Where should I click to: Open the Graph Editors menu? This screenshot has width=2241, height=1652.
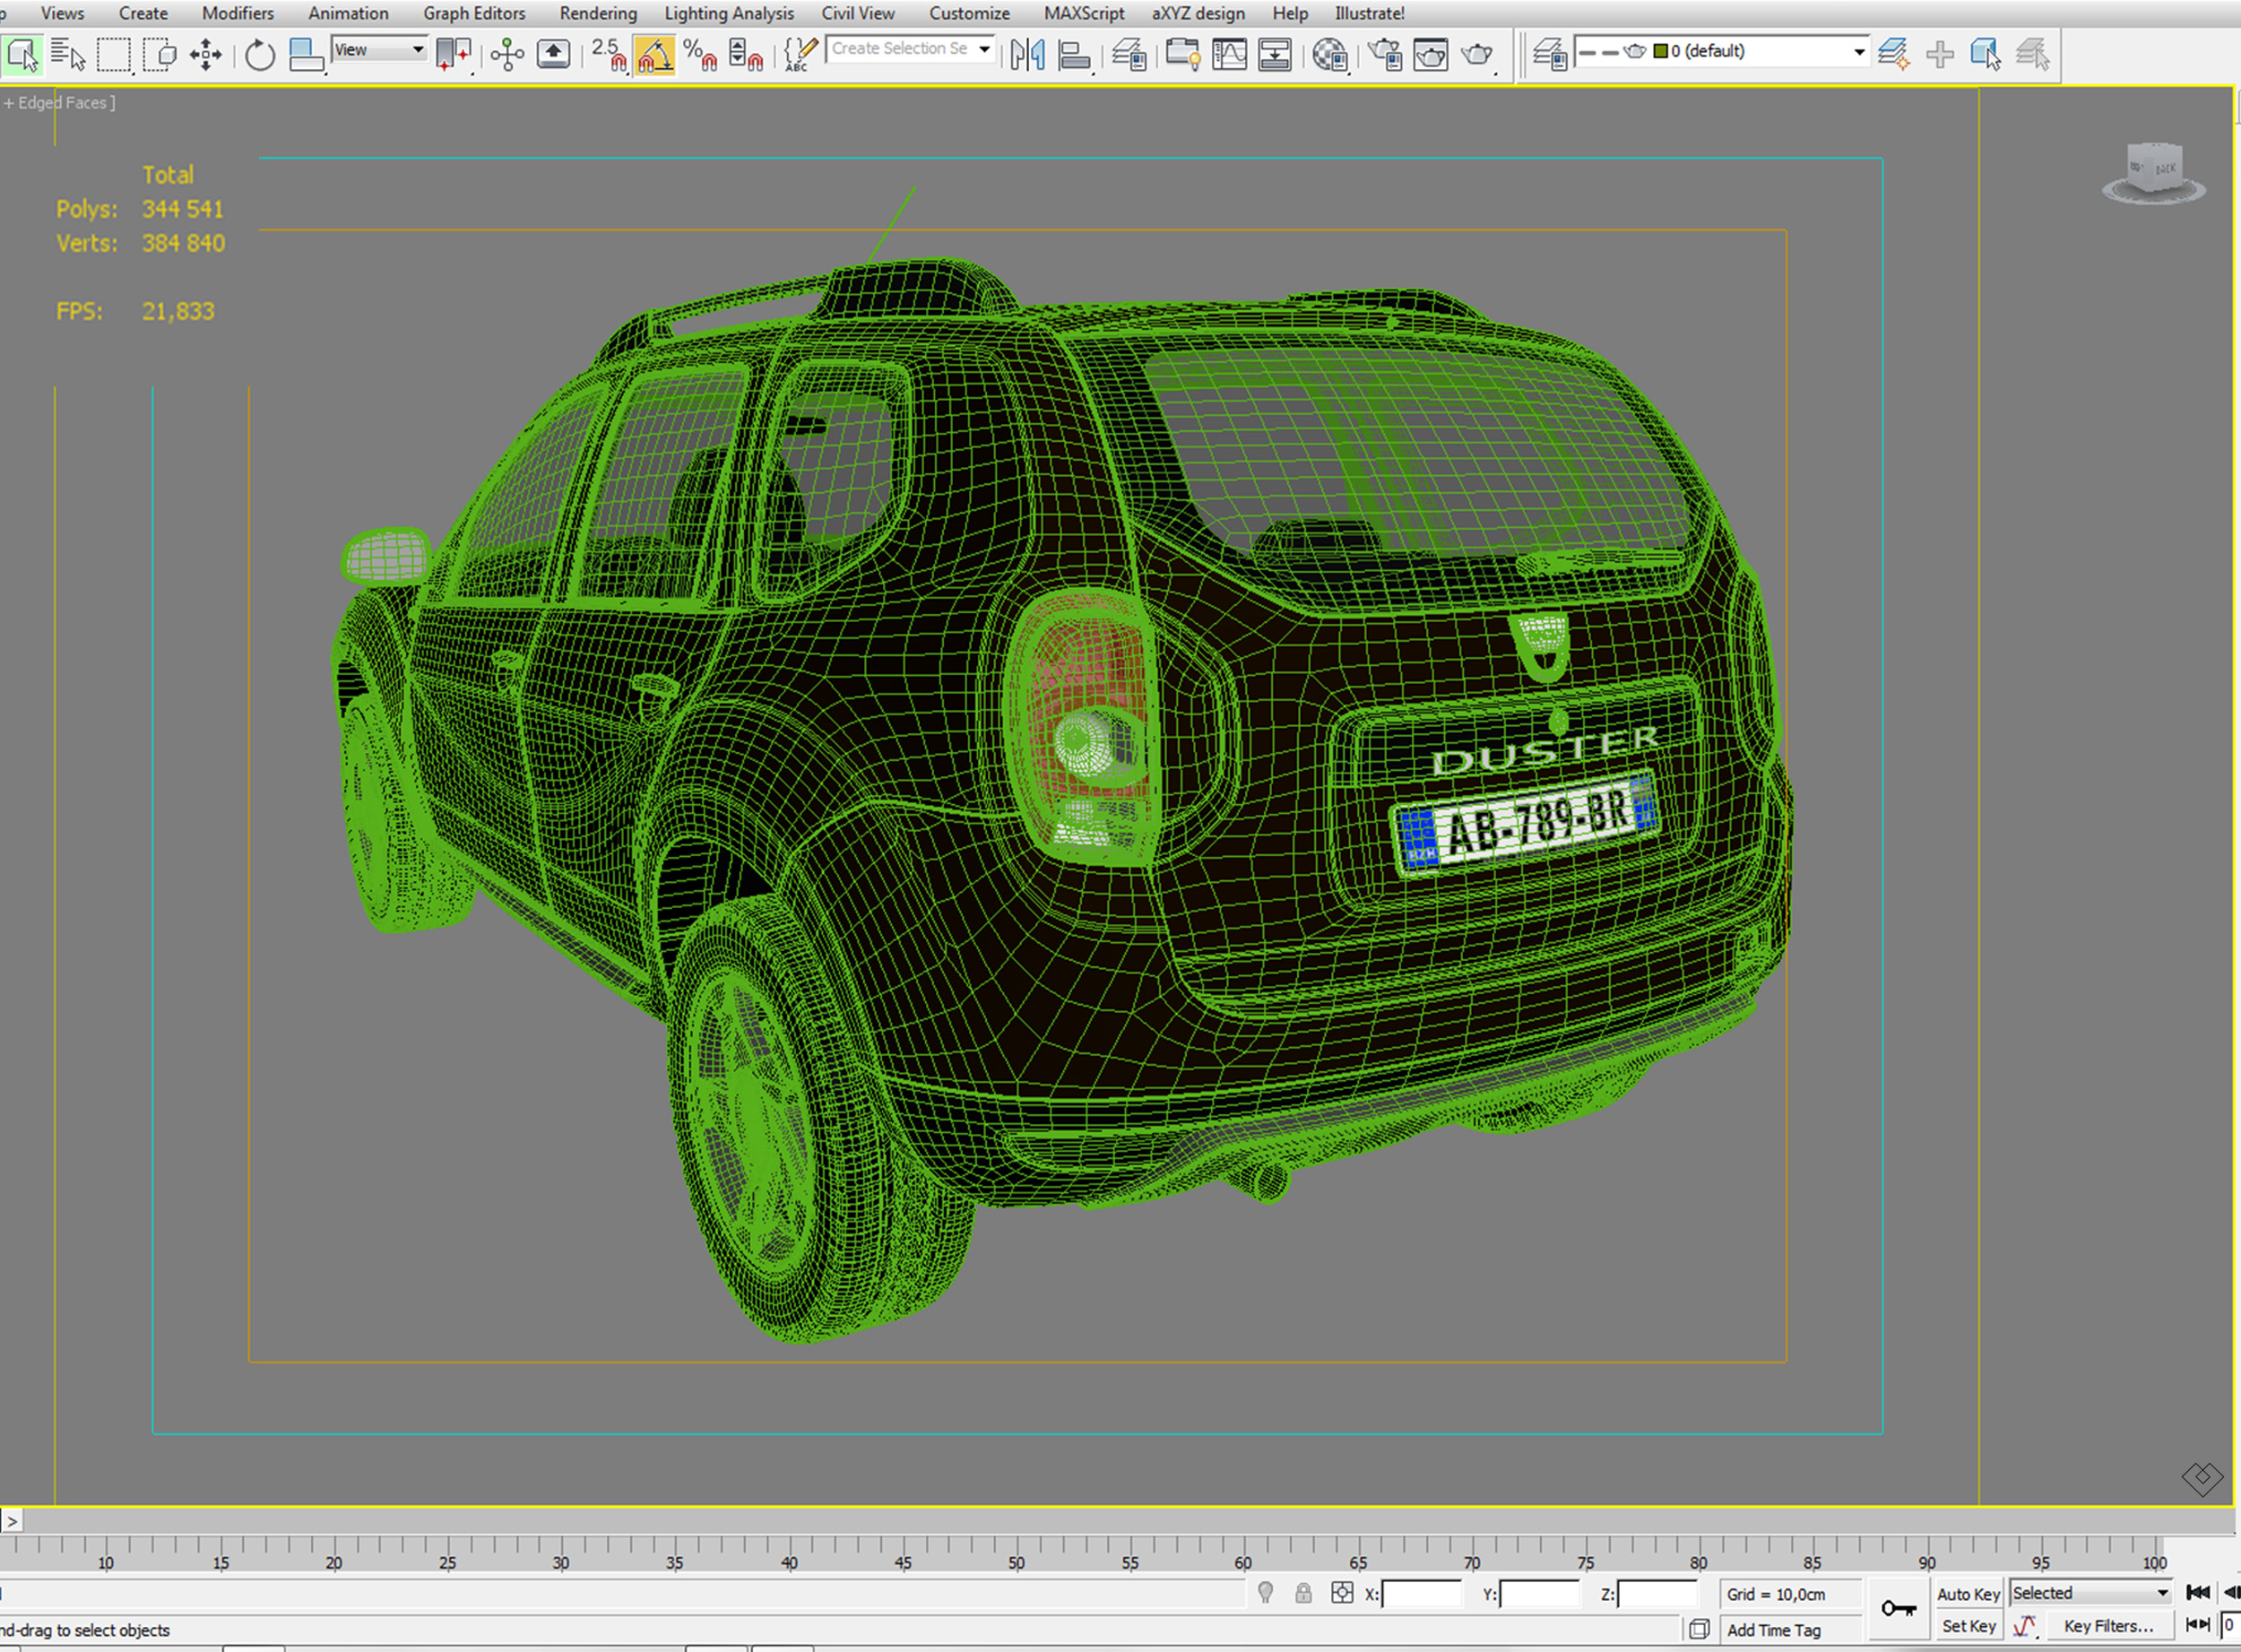pyautogui.click(x=474, y=13)
